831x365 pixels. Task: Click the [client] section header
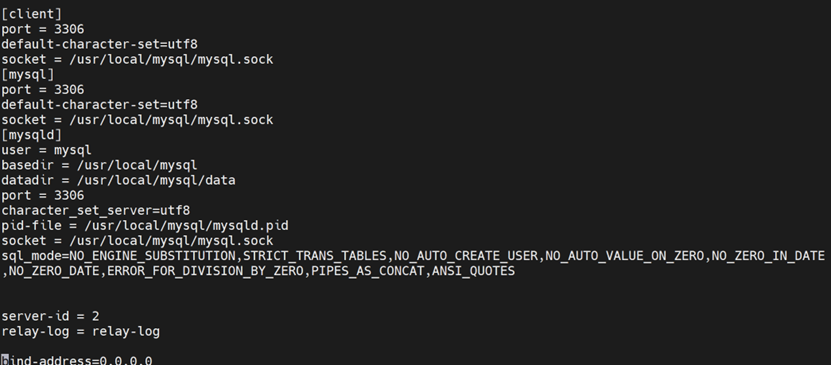[x=31, y=14]
